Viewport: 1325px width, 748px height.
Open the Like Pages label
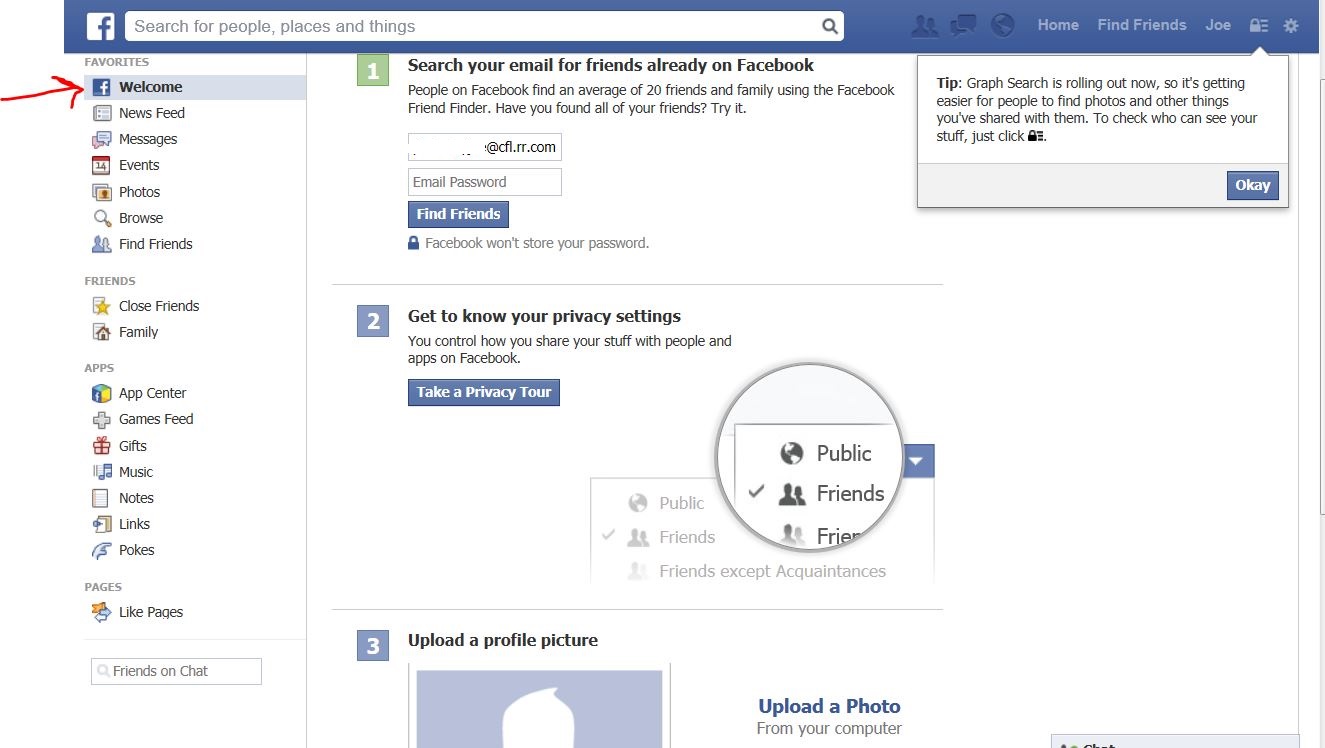(151, 612)
